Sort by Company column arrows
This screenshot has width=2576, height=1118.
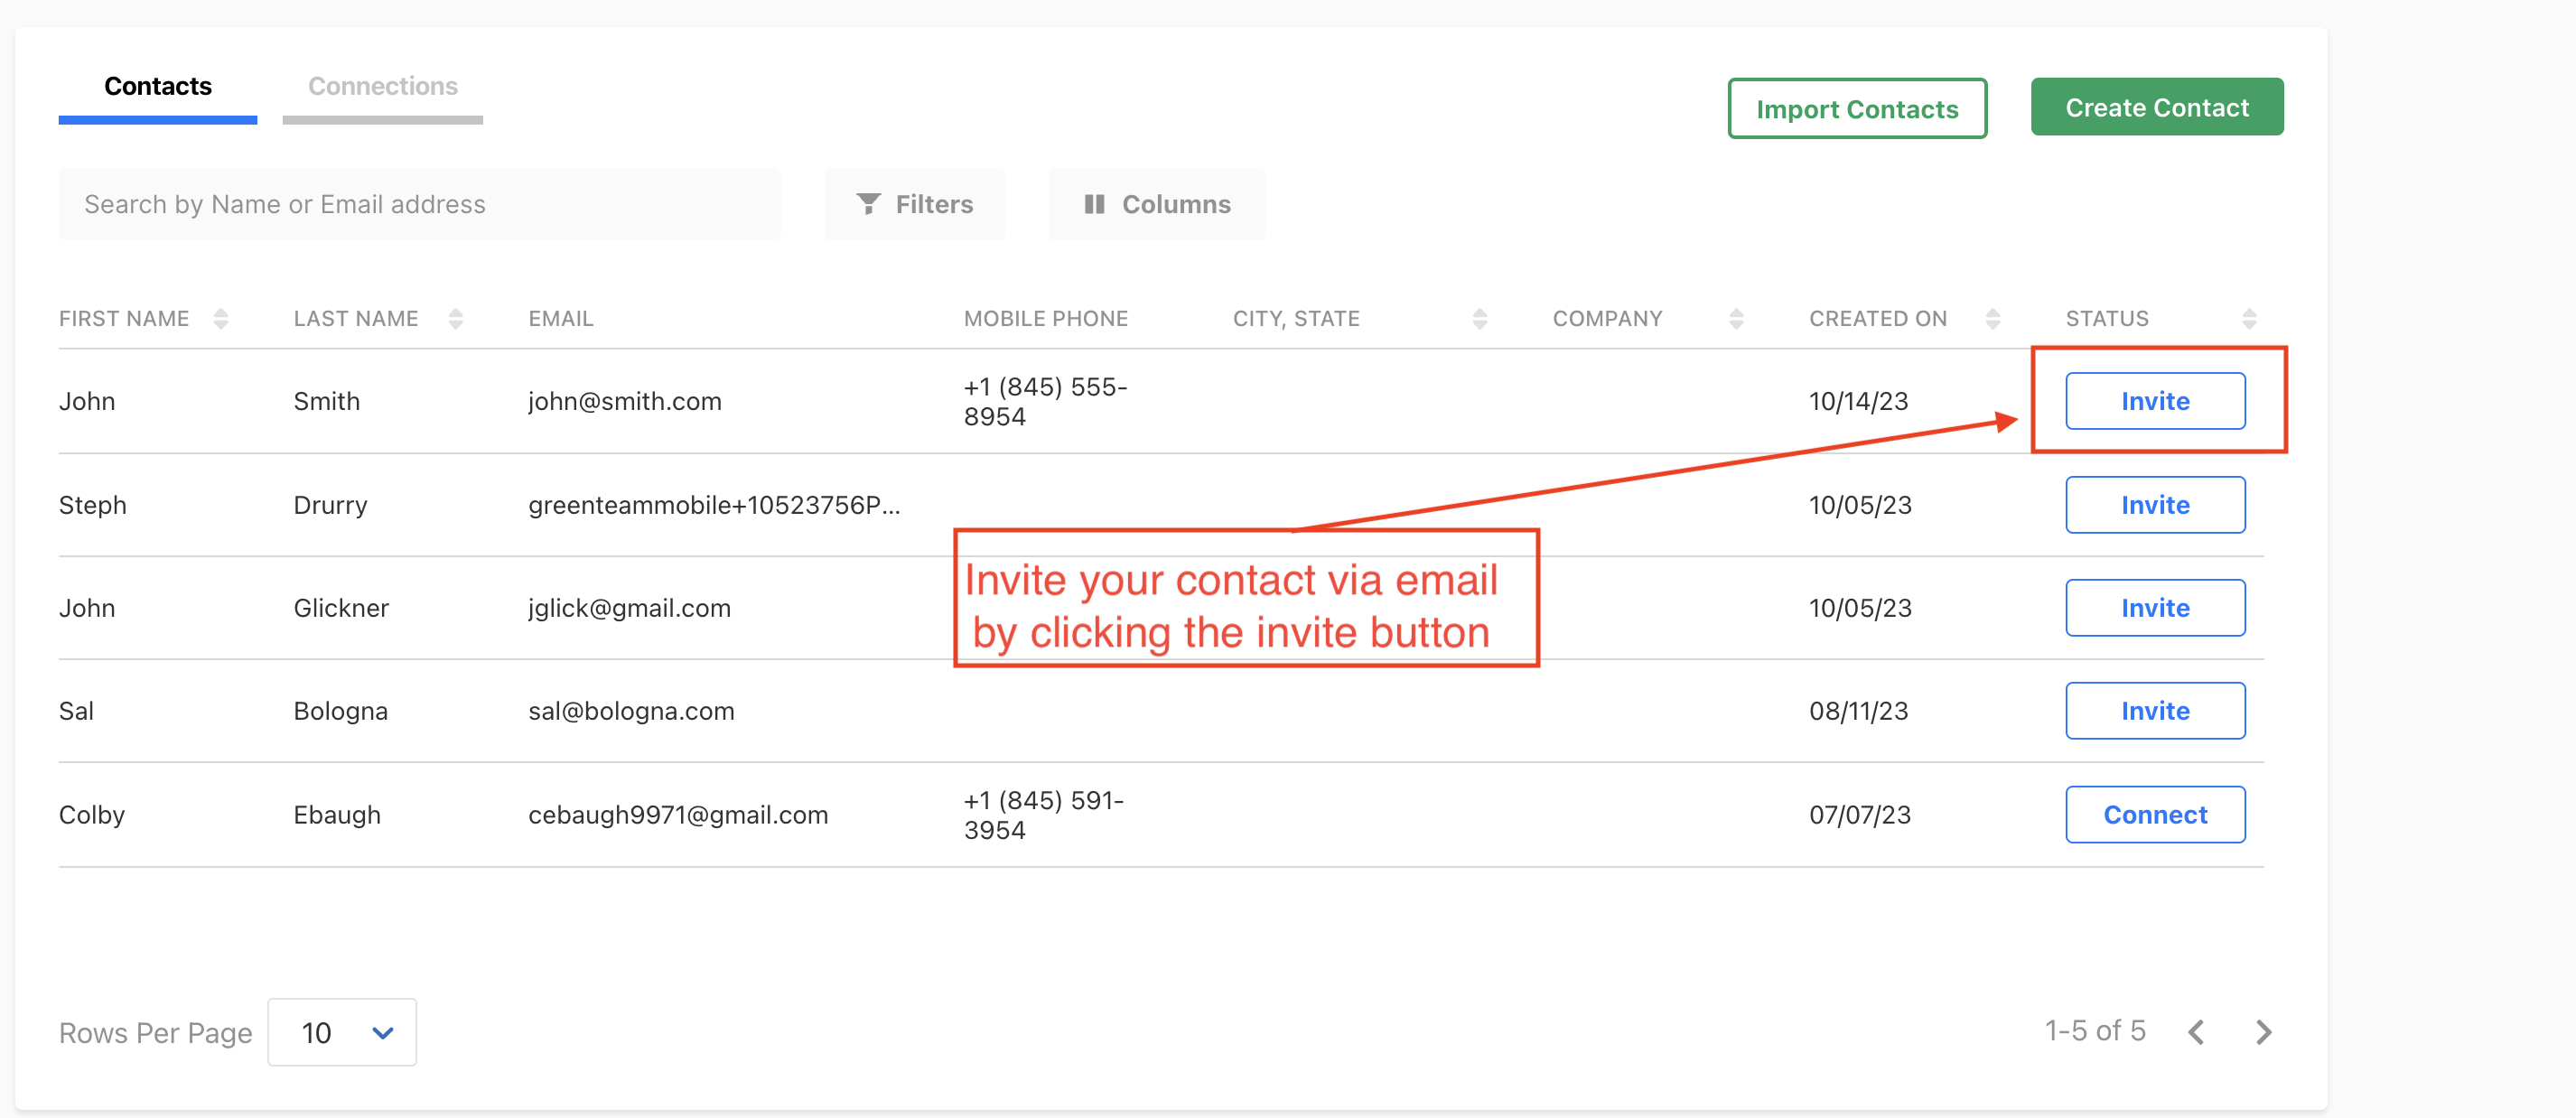click(x=1736, y=318)
